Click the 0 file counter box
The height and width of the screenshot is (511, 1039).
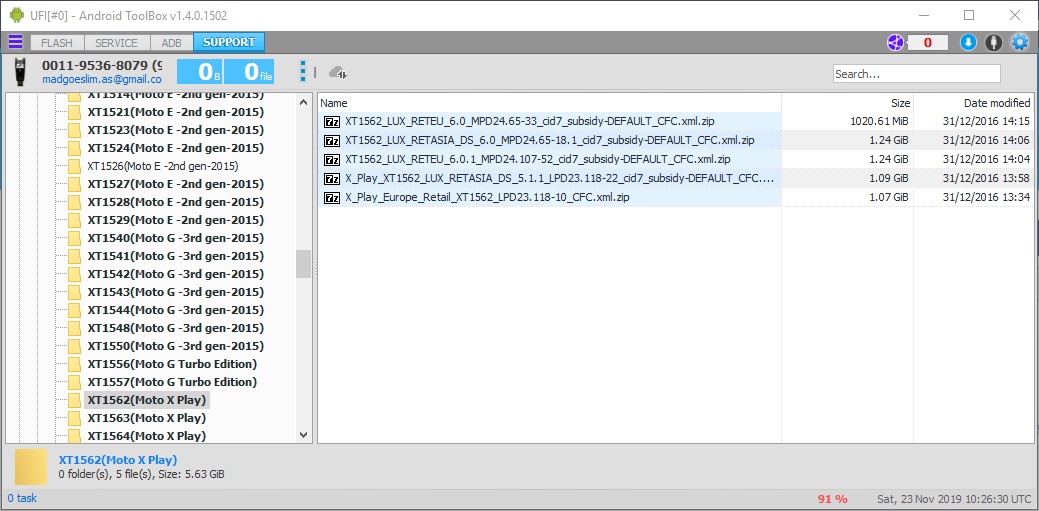[x=249, y=72]
